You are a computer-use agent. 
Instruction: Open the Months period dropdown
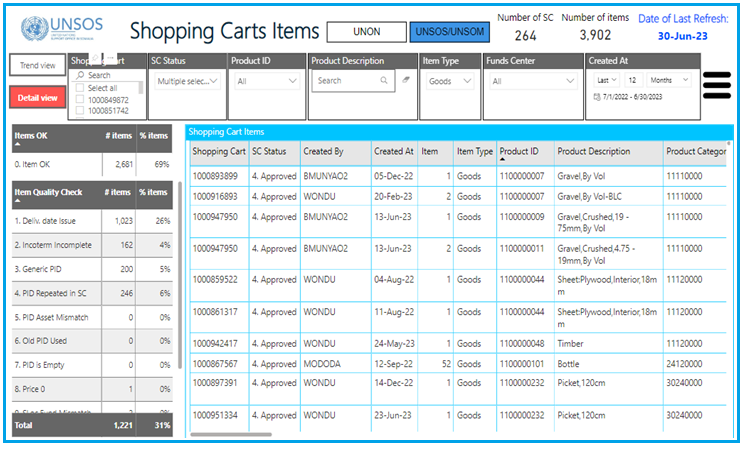click(x=669, y=80)
